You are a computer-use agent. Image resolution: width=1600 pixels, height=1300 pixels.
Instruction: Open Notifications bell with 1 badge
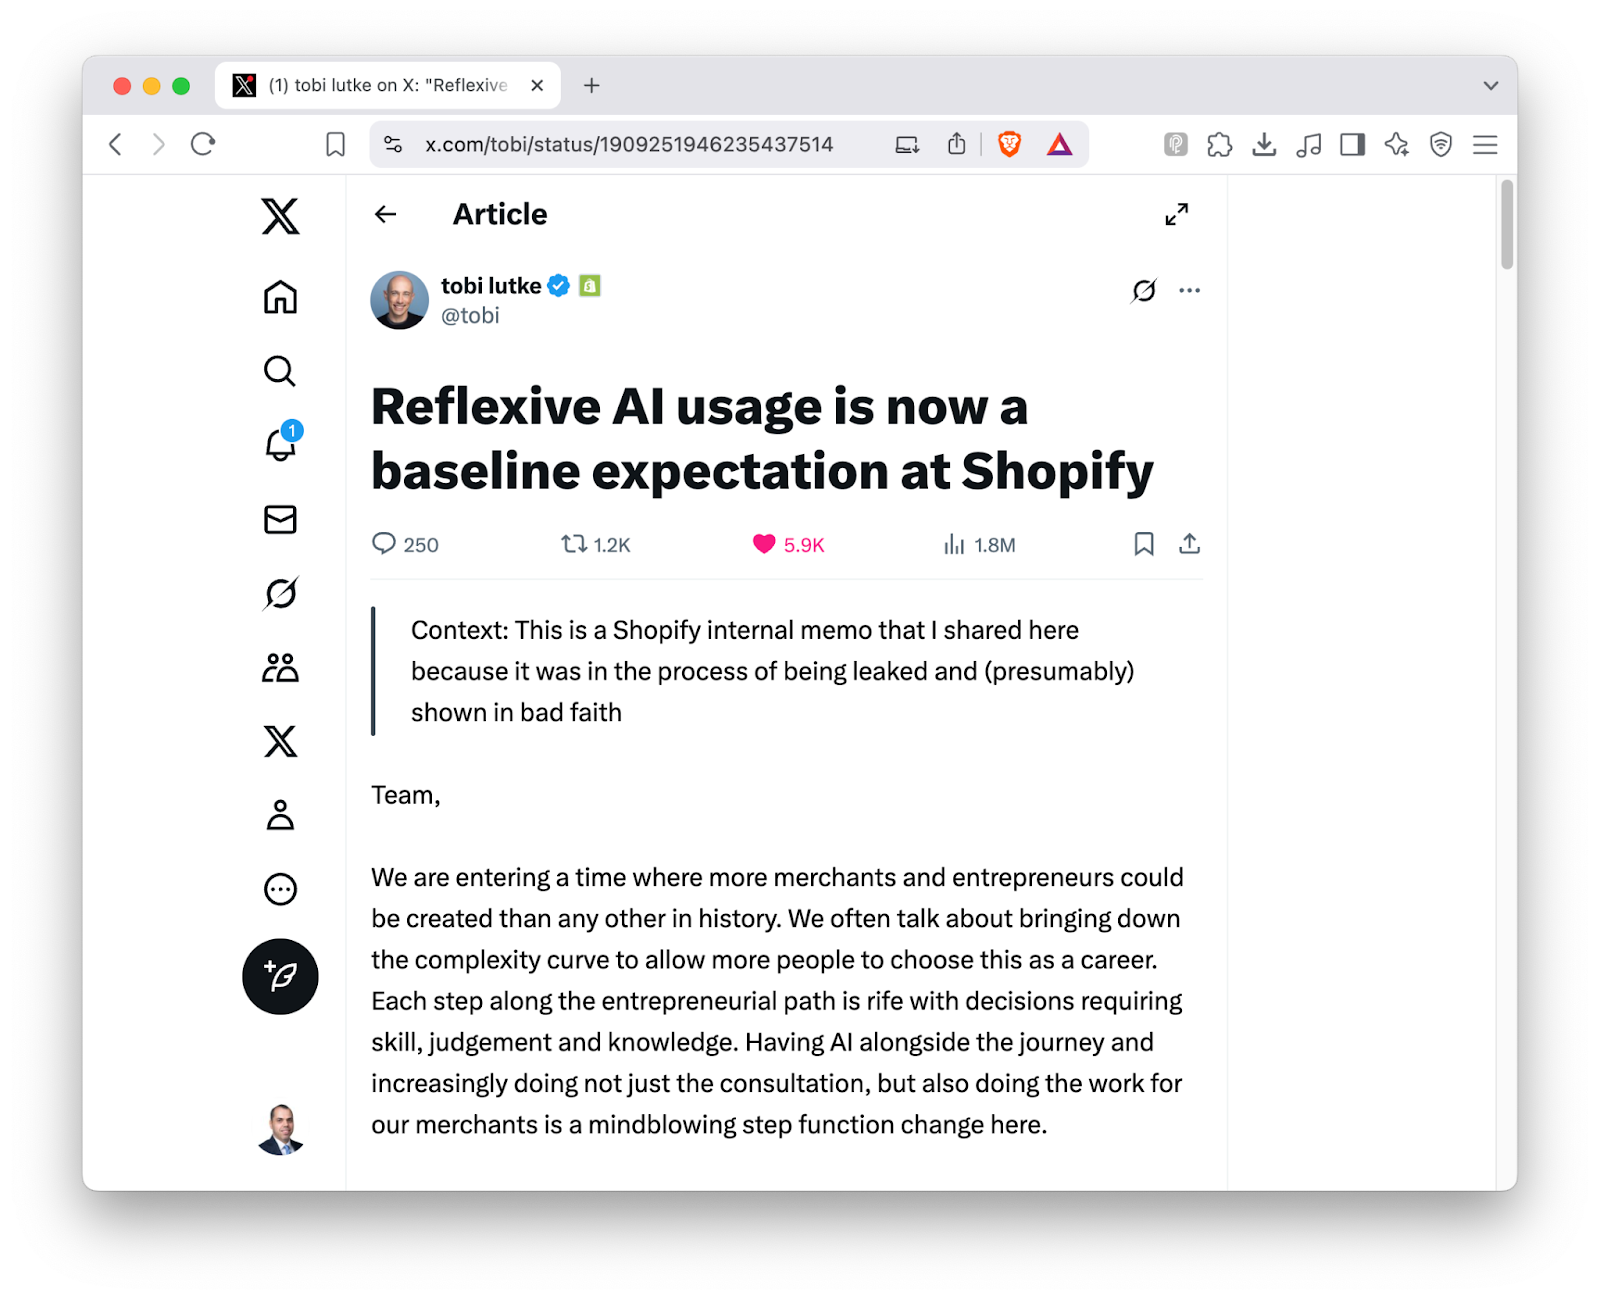281,443
